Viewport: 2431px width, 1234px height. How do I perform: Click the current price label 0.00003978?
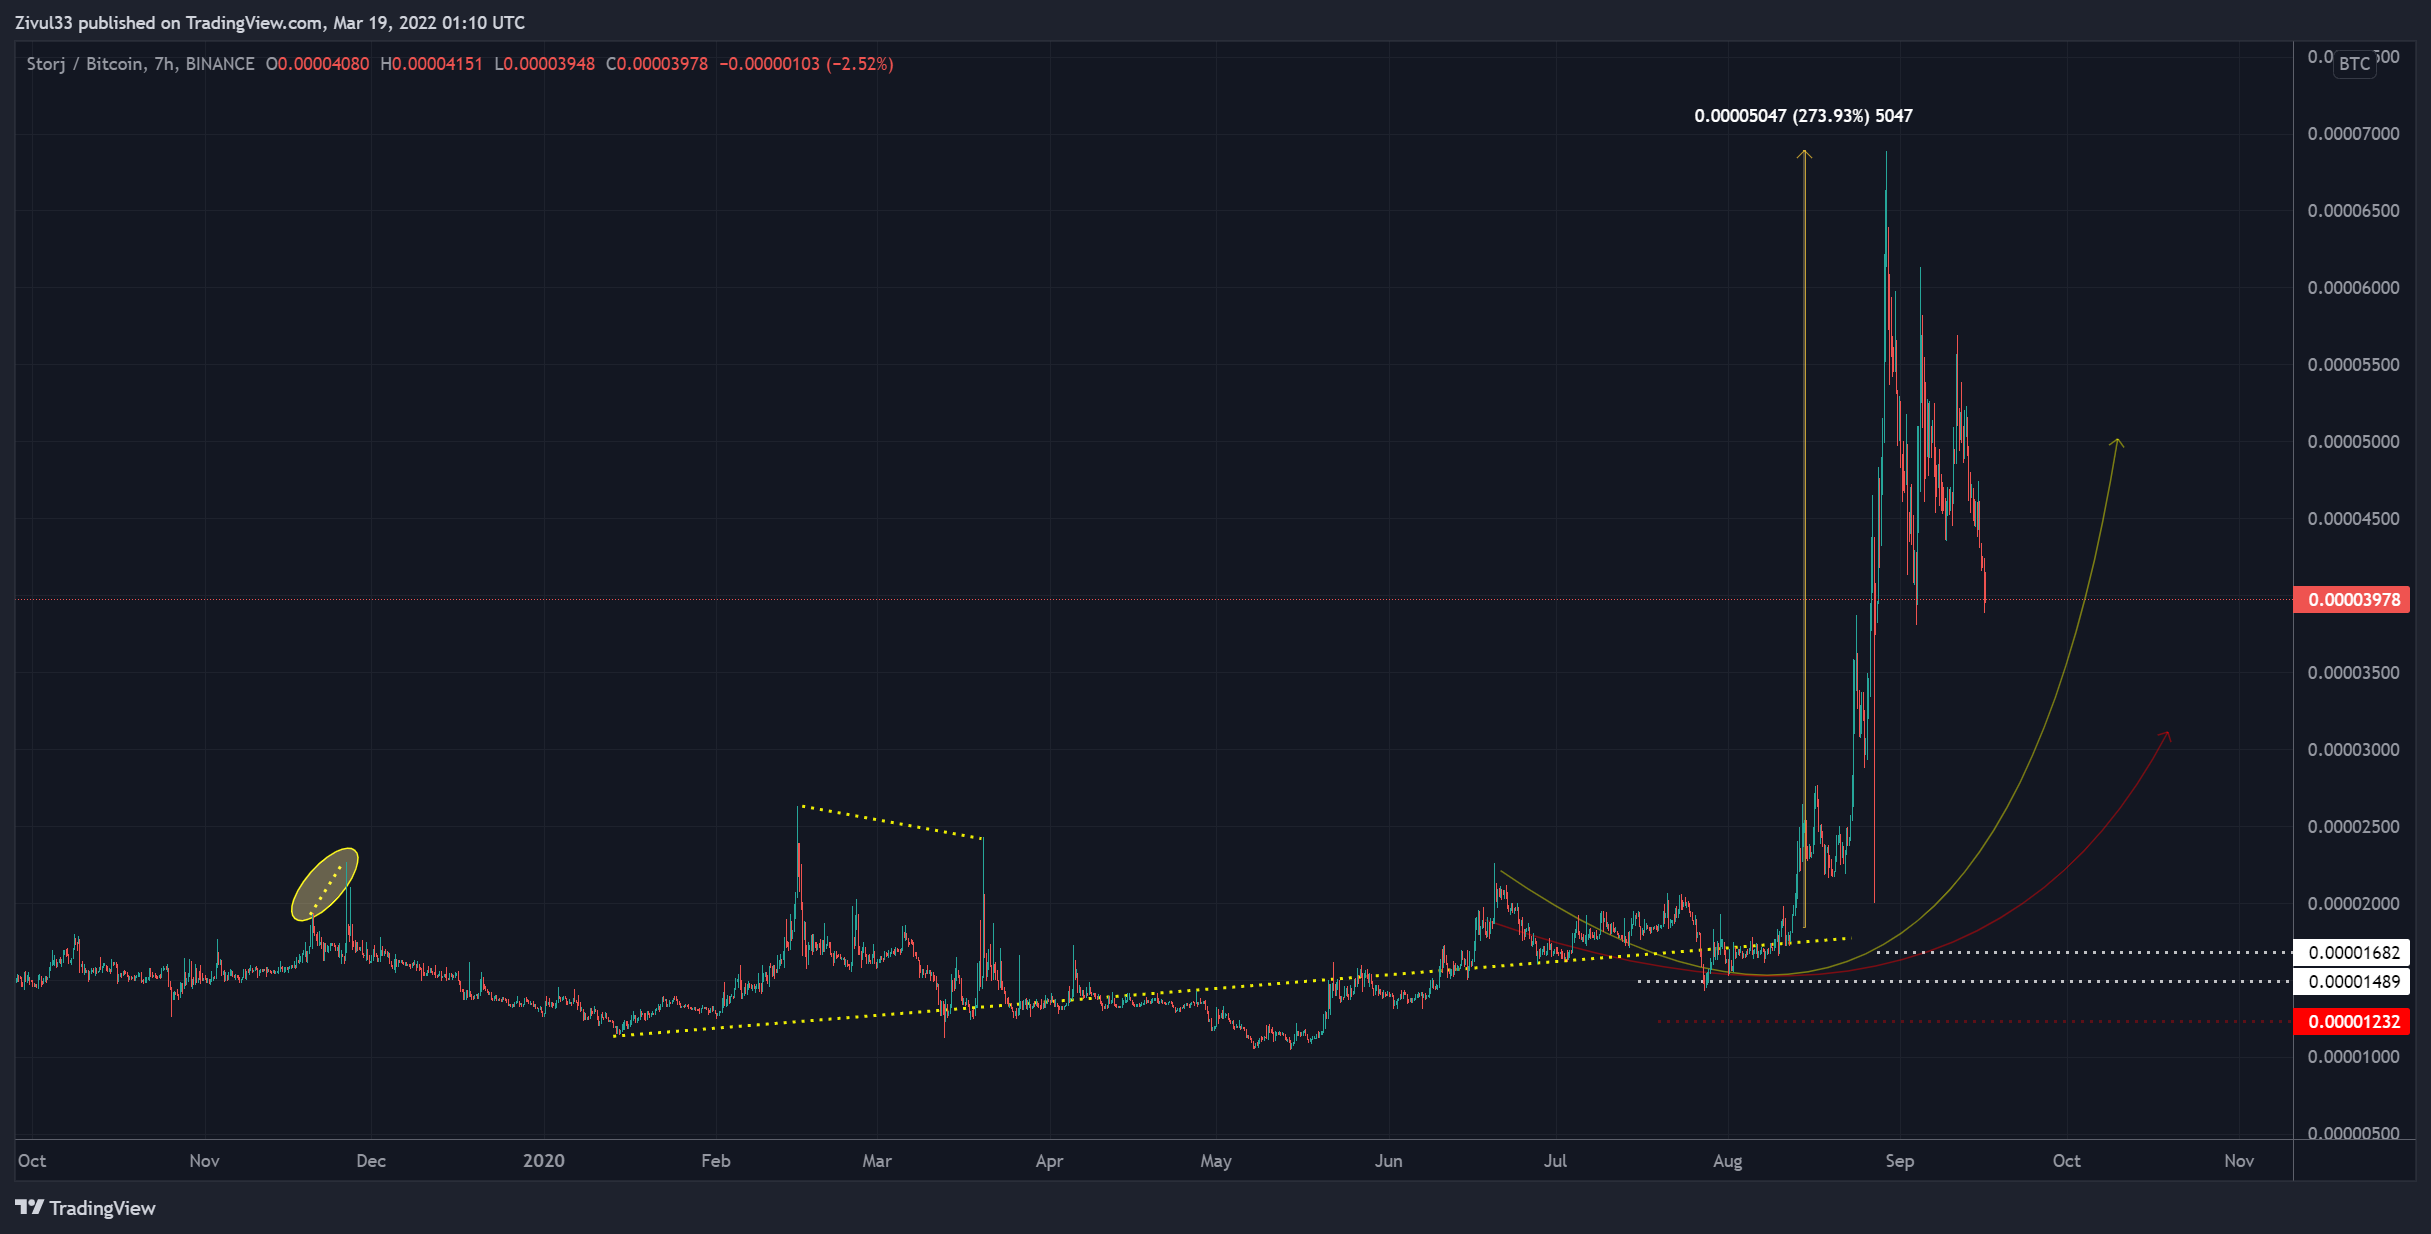[x=2353, y=600]
